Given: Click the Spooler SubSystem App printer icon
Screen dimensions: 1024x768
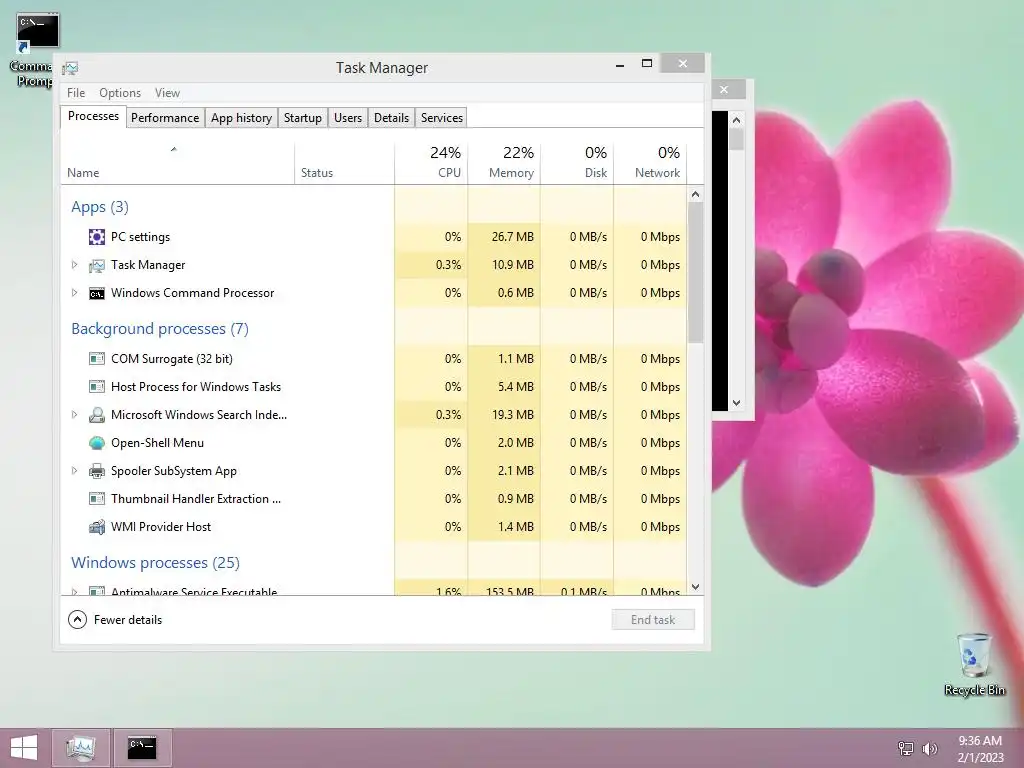Looking at the screenshot, I should click(97, 471).
